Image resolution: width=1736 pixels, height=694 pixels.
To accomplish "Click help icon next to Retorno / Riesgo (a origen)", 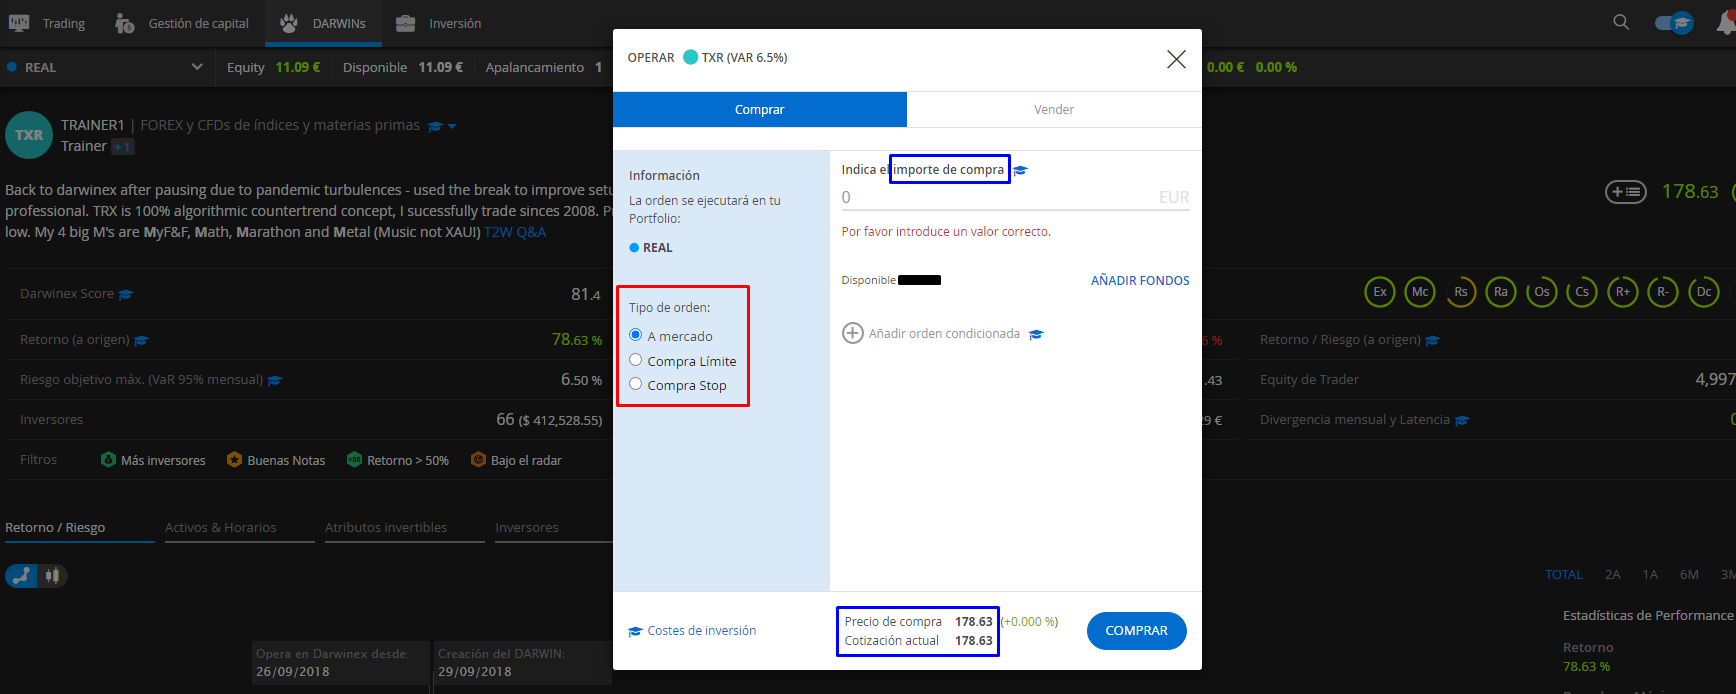I will point(1433,340).
